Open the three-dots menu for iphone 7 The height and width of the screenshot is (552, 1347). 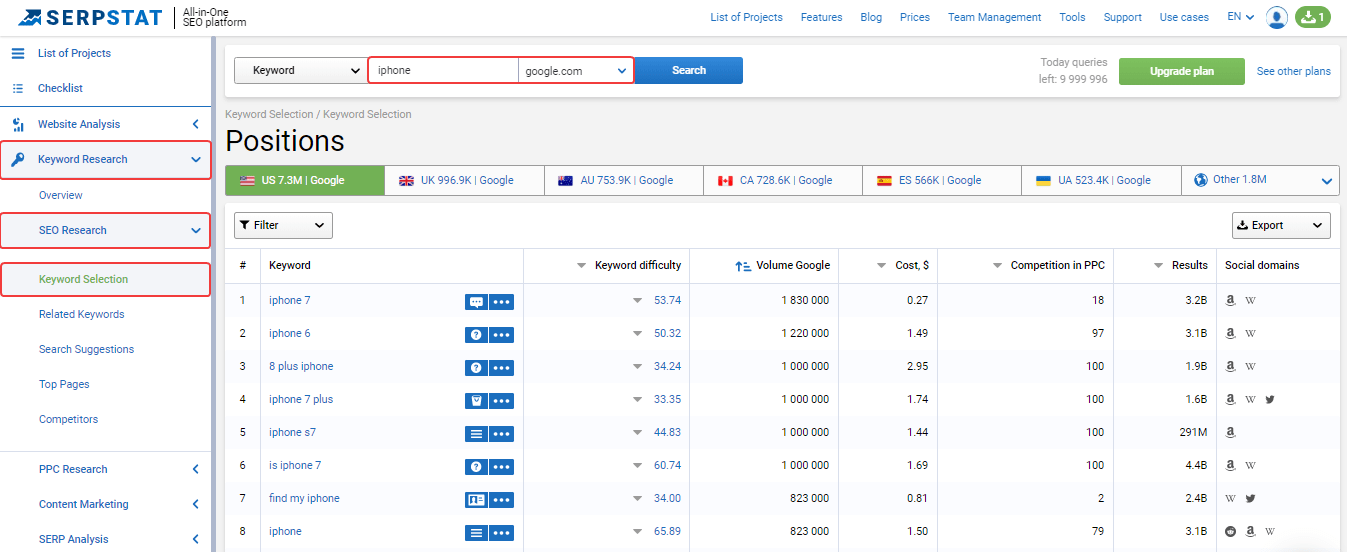[x=502, y=301]
